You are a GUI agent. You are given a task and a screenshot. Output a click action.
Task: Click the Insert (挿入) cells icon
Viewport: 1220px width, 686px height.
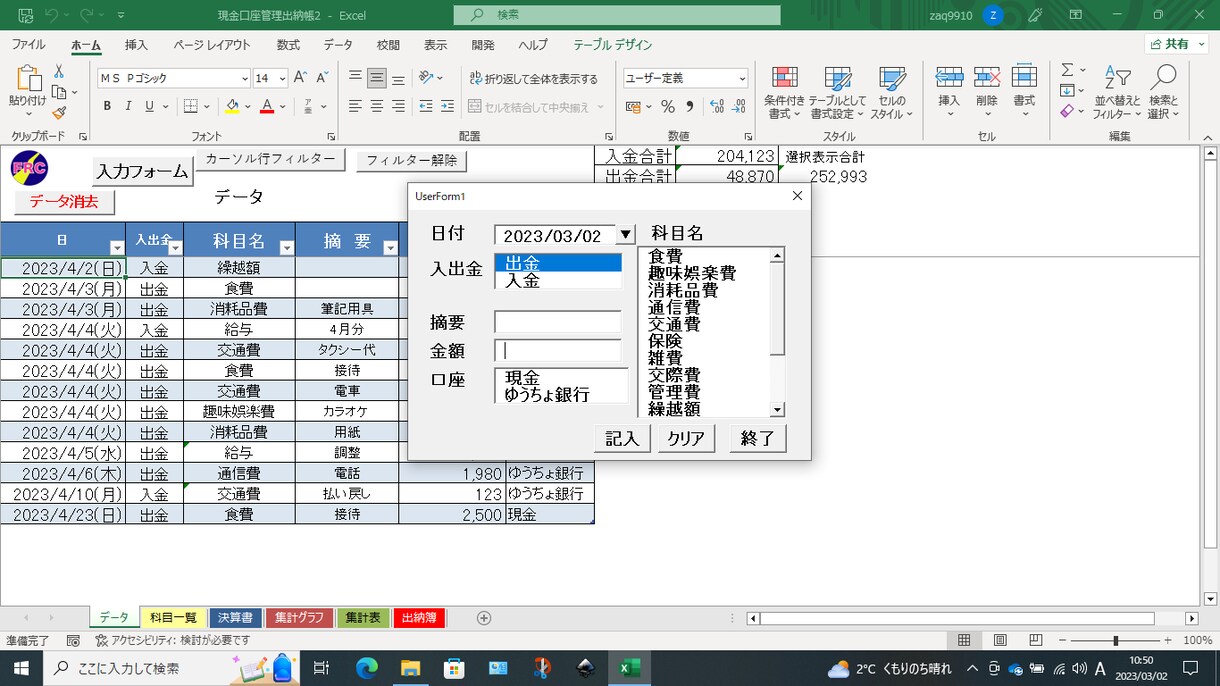point(949,78)
